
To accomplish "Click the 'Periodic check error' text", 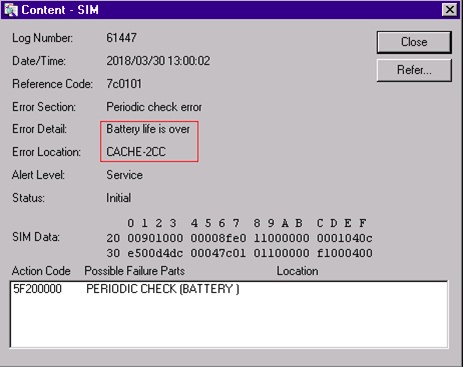I will point(154,107).
